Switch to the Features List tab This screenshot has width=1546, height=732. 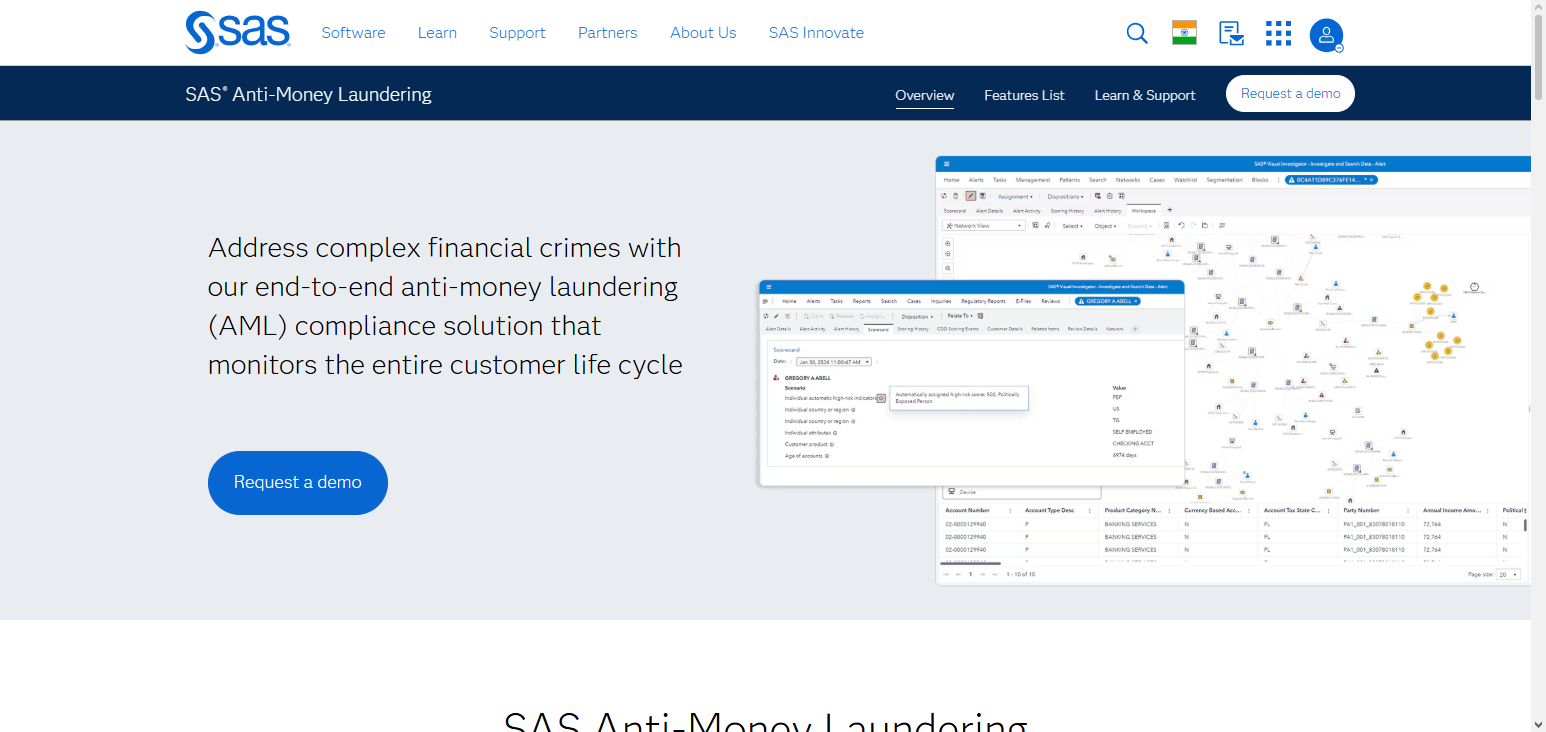coord(1024,95)
